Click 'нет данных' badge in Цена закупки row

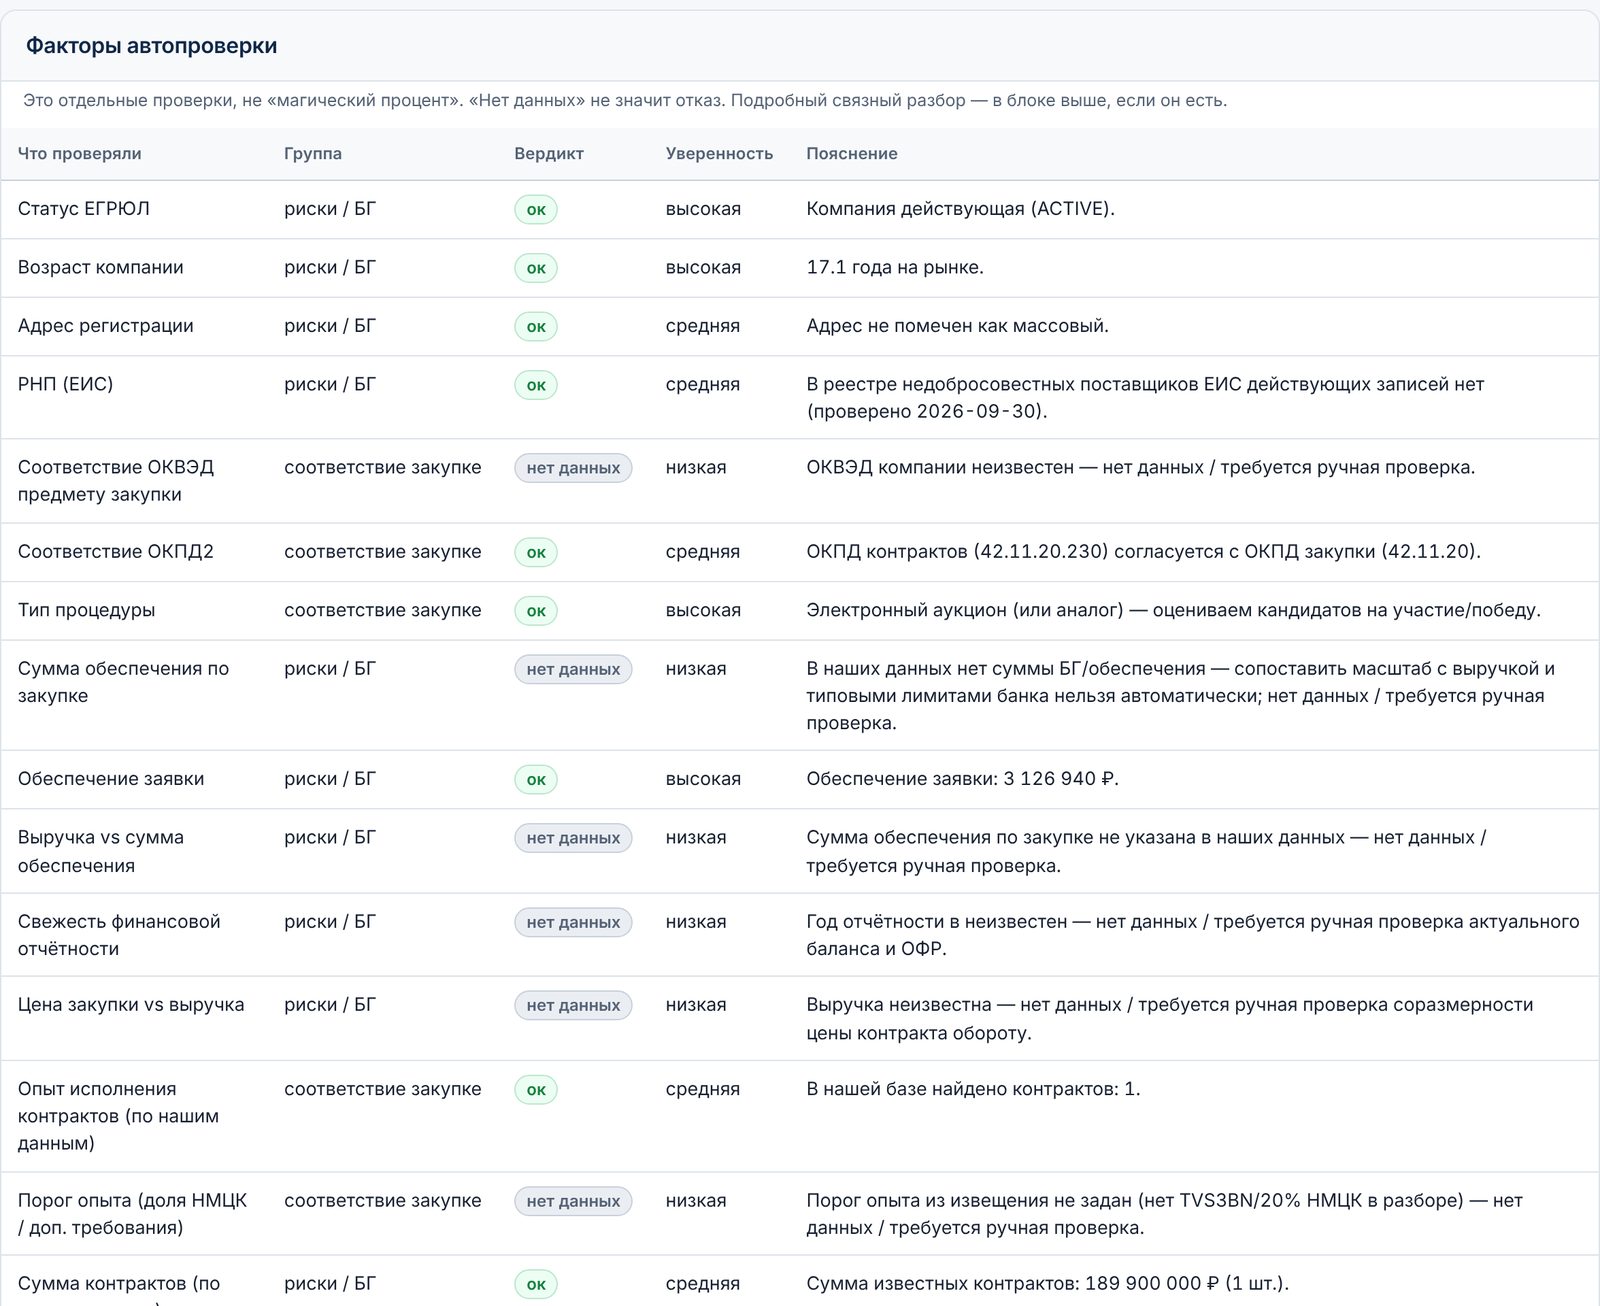coord(573,1005)
